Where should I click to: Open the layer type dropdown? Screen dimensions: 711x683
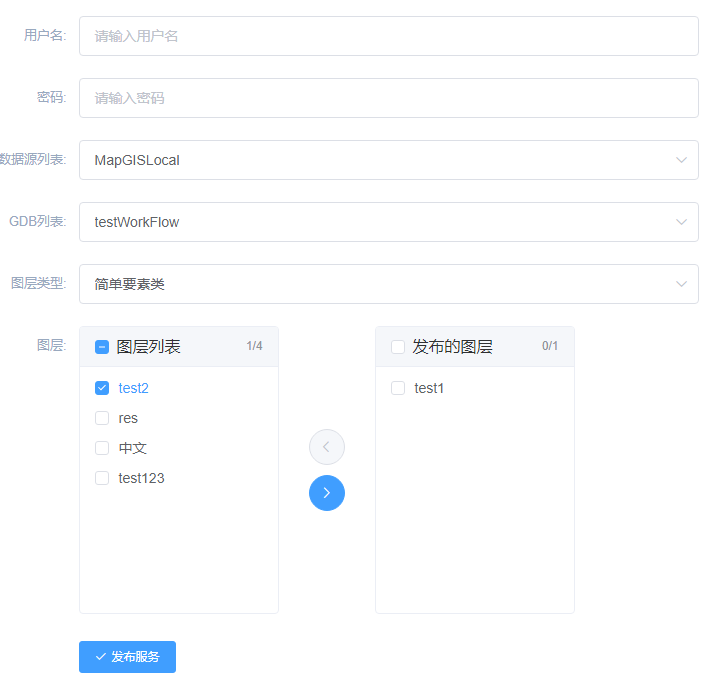pos(389,284)
